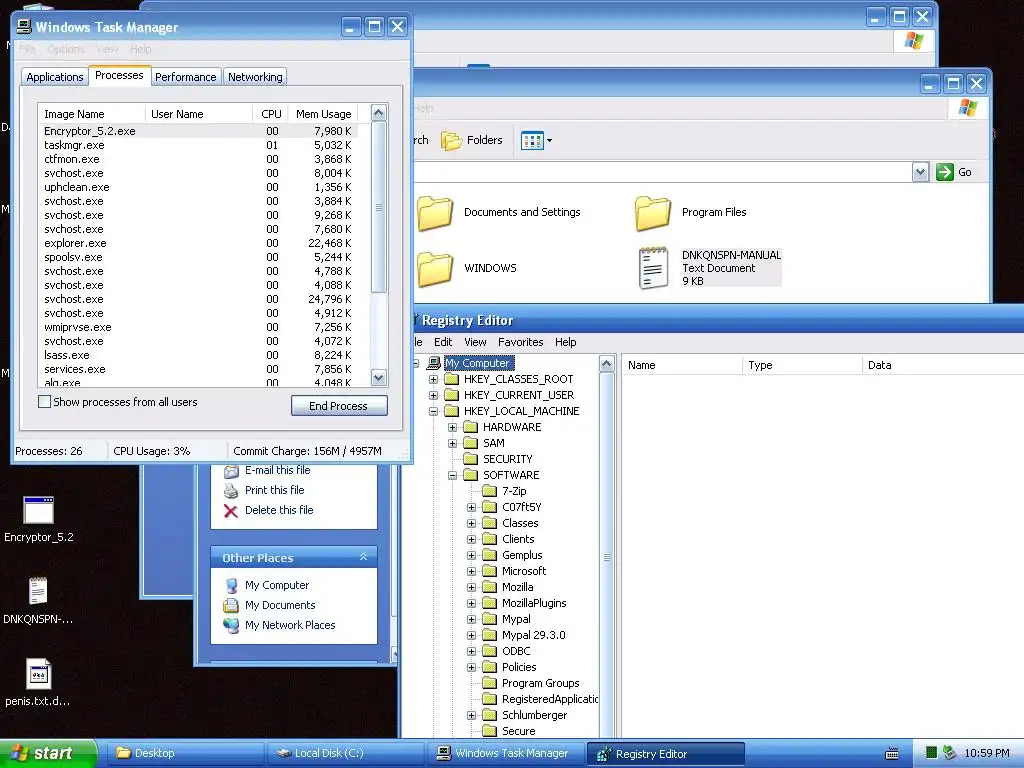Screen dimensions: 1024x768
Task: Click the Folders toolbar button in Explorer
Action: 472,140
